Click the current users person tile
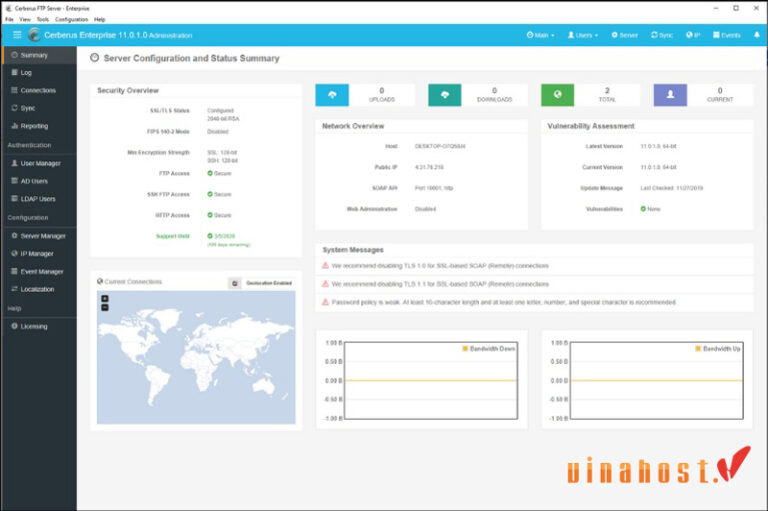Image resolution: width=768 pixels, height=511 pixels. [670, 95]
